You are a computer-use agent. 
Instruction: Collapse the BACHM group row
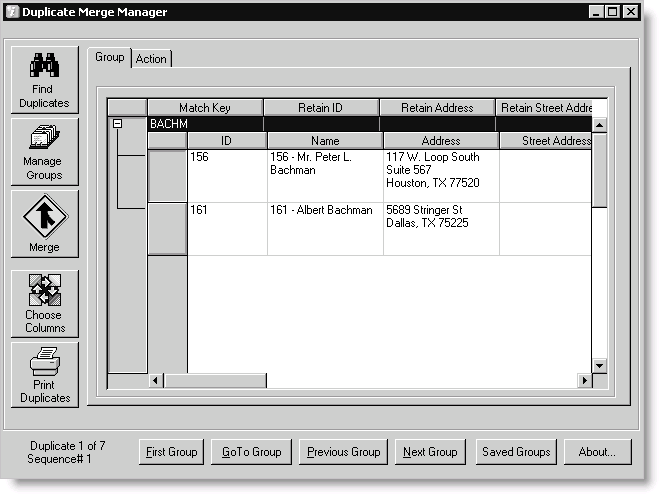coord(117,124)
